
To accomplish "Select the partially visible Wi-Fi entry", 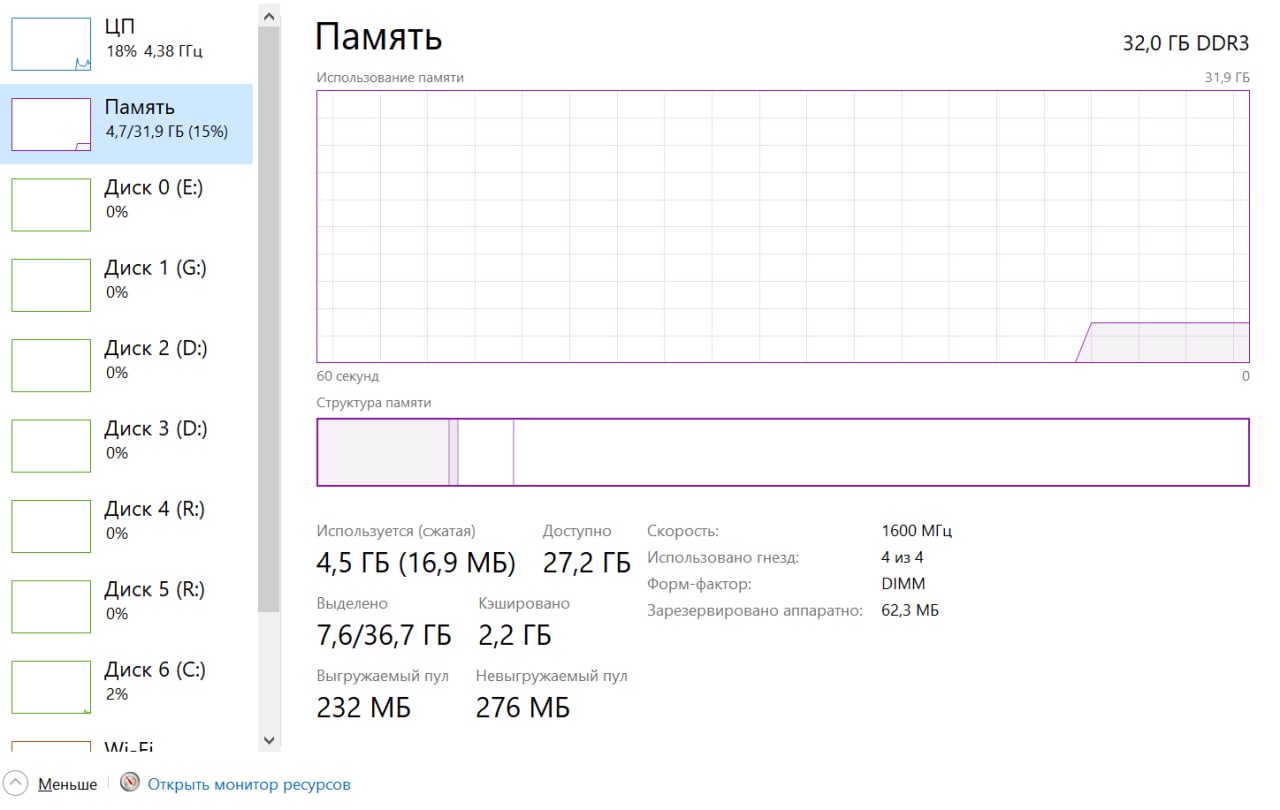I will [x=129, y=746].
